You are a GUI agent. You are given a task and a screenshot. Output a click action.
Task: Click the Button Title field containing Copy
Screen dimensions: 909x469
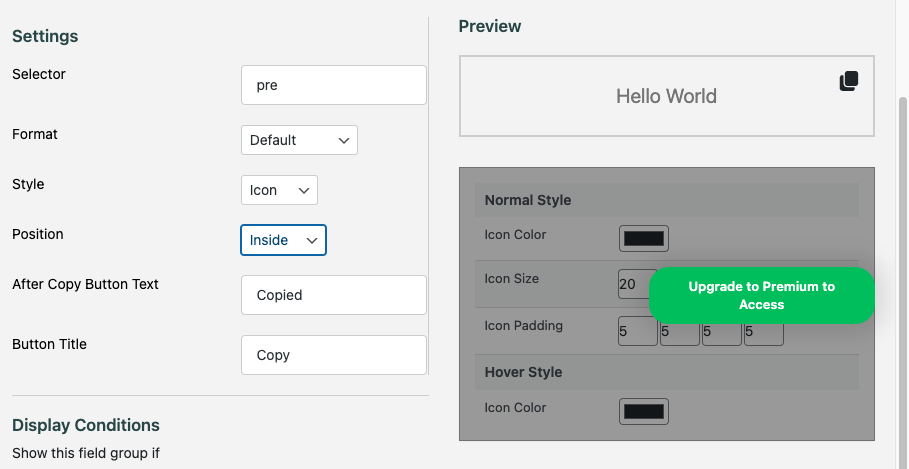(334, 355)
